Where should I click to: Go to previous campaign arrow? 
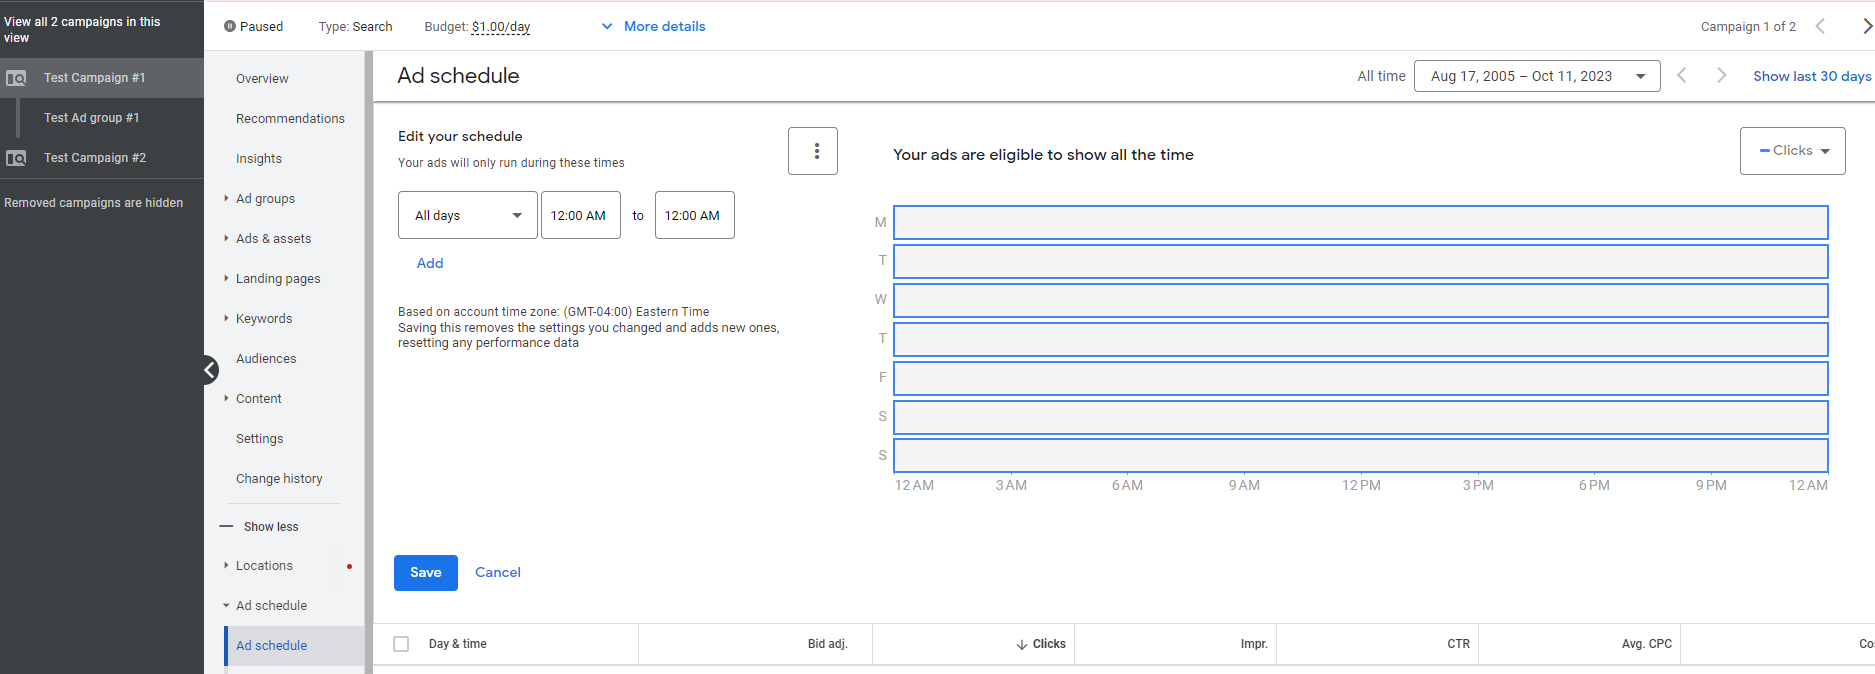[x=1820, y=26]
